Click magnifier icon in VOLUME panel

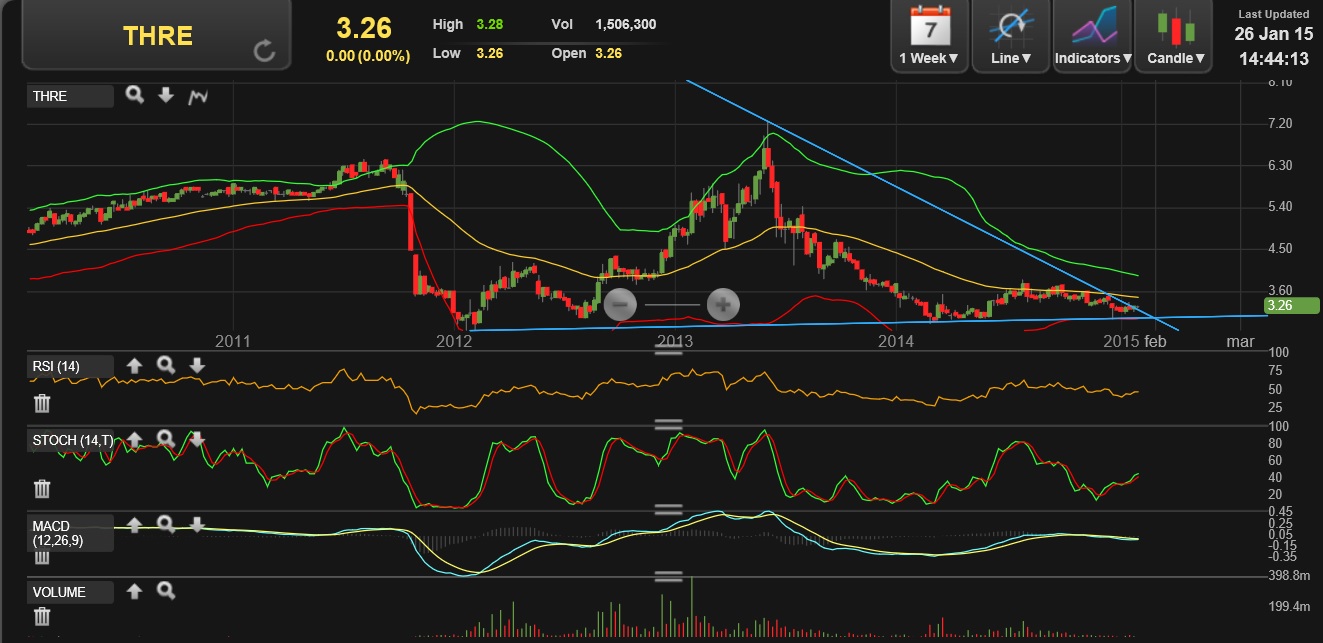(166, 592)
